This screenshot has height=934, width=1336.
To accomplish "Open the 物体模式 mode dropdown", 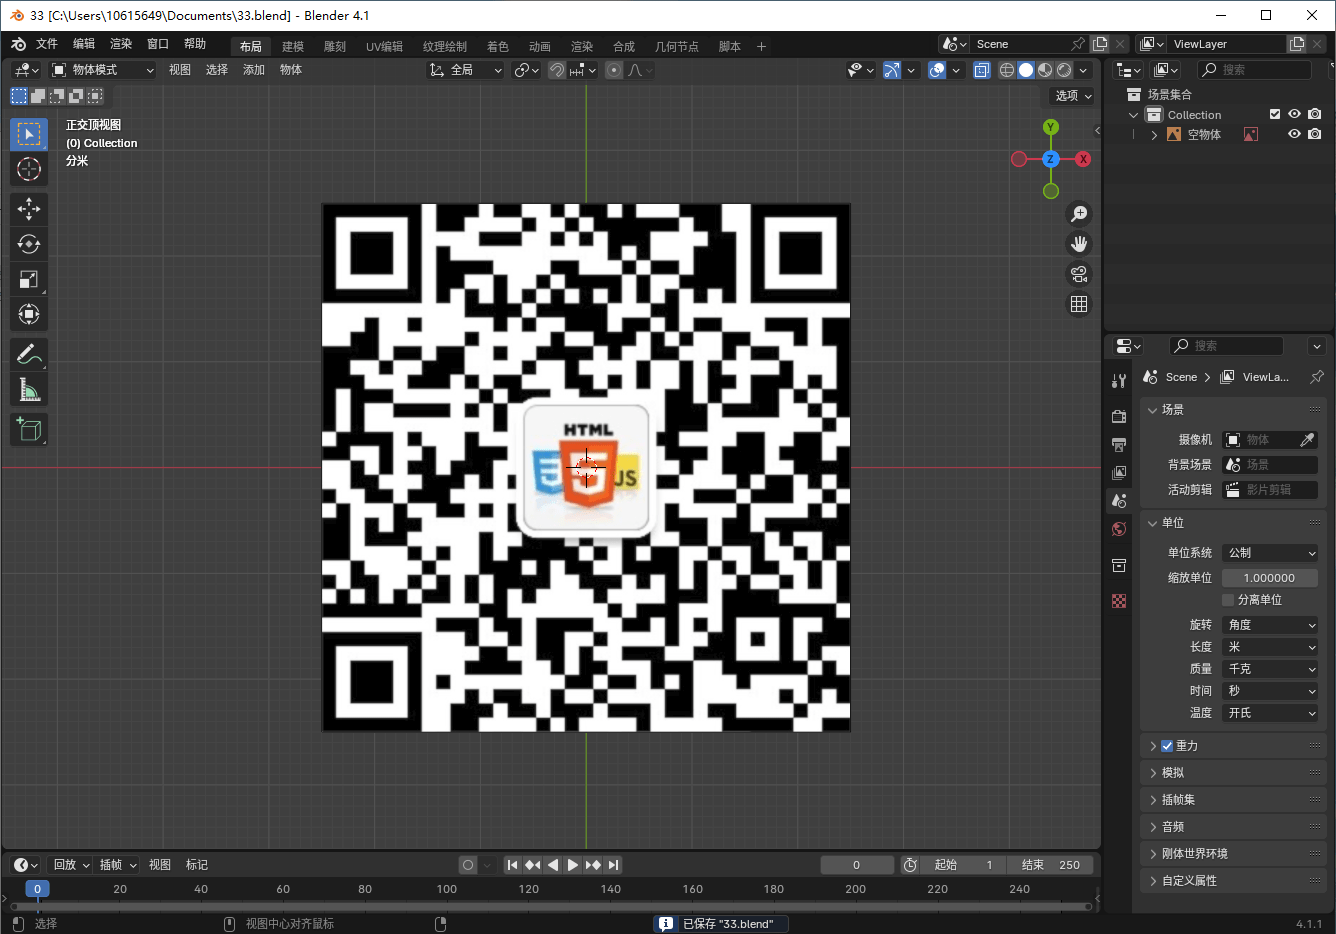I will (x=103, y=70).
